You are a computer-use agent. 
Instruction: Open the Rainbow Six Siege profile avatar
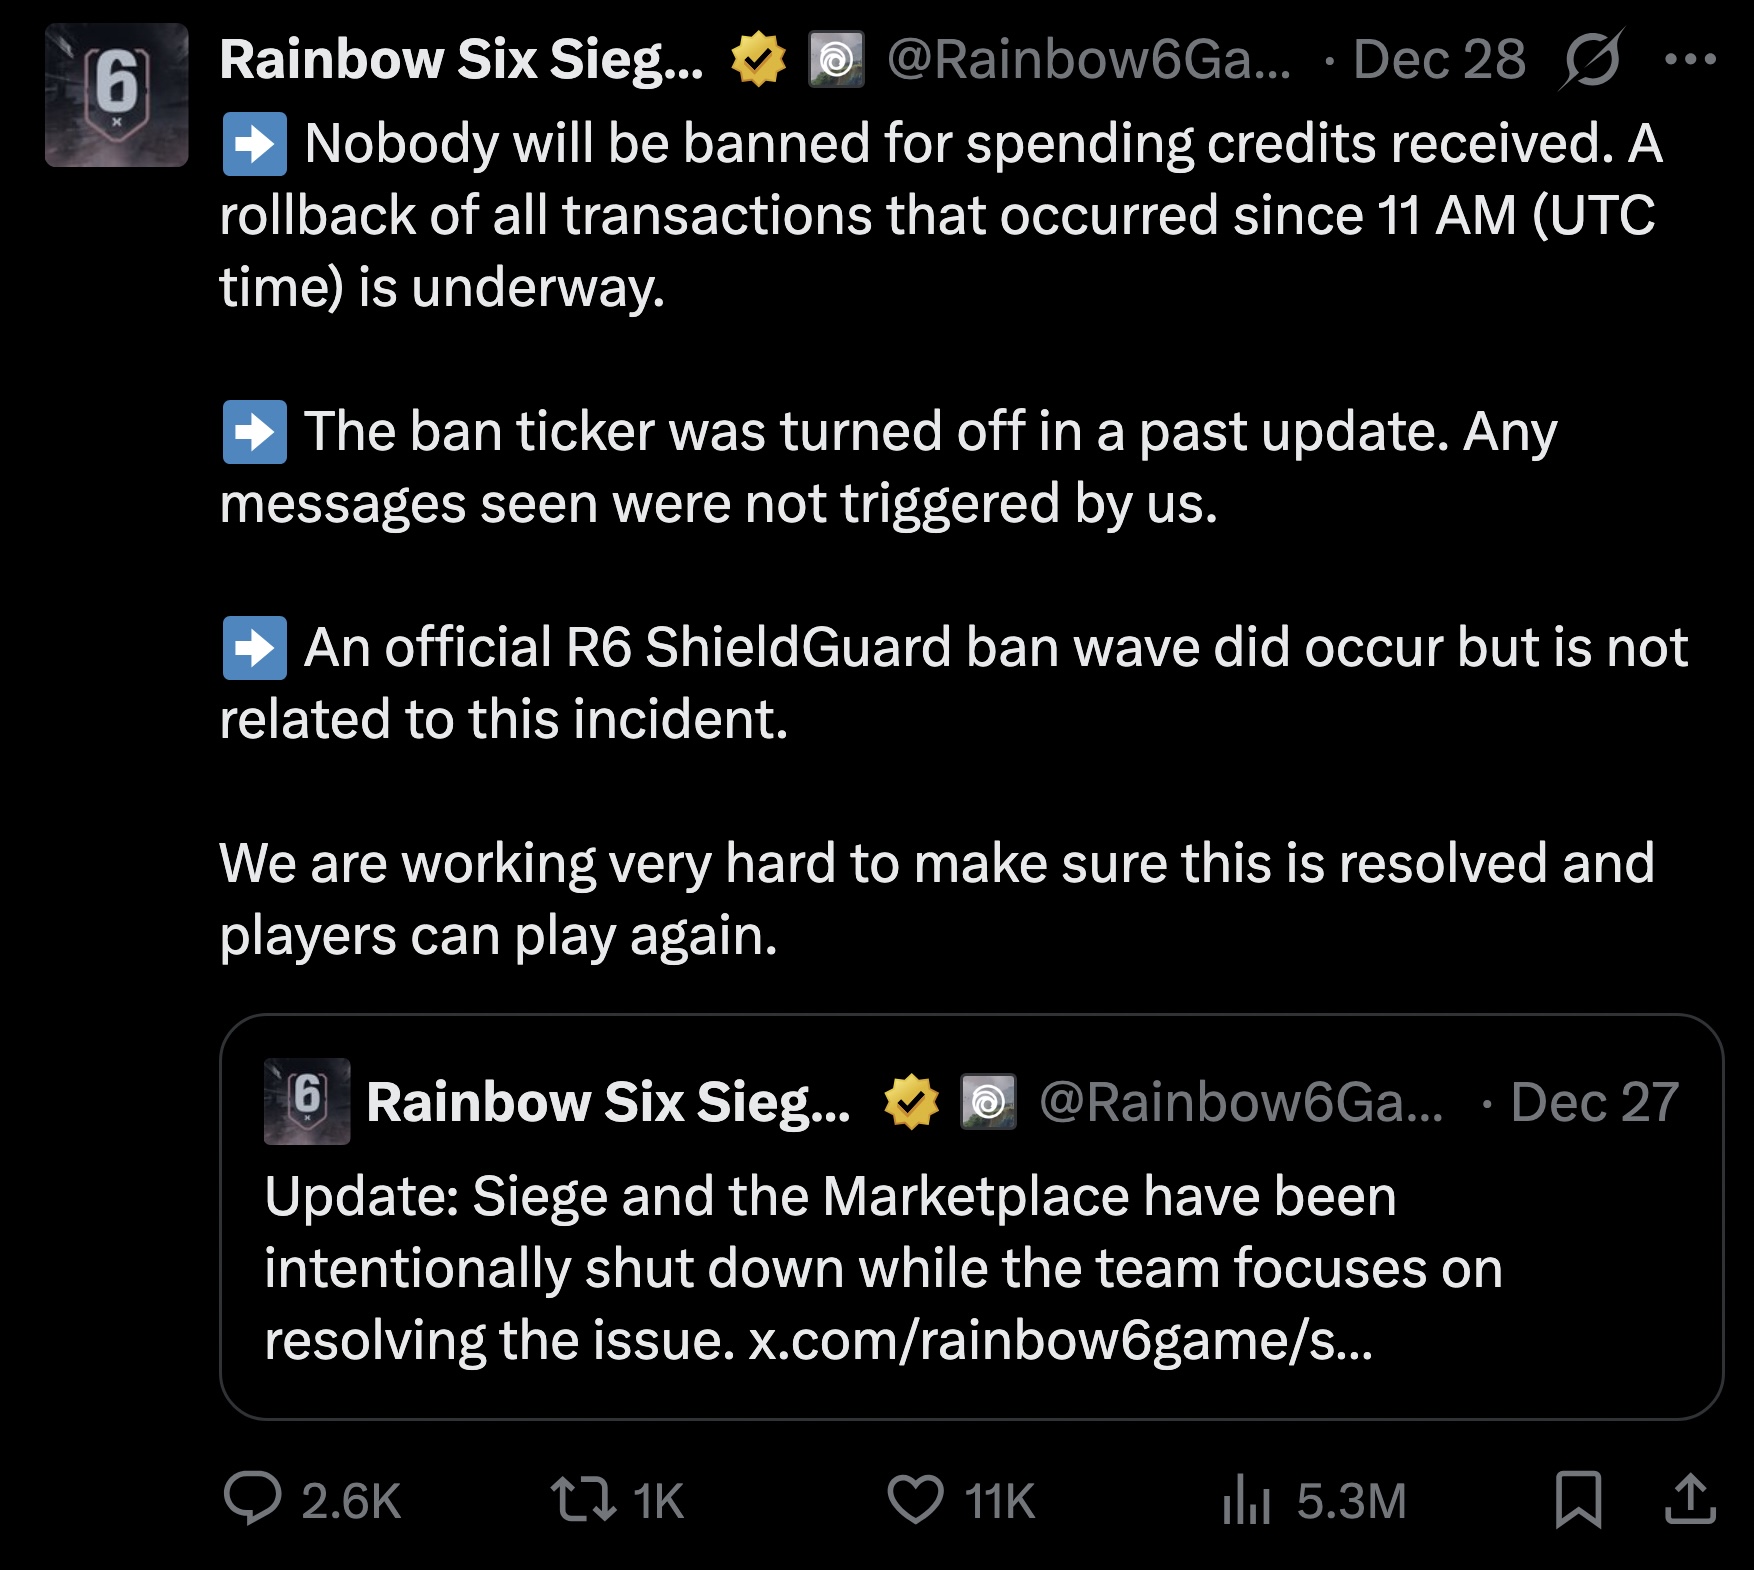(x=117, y=95)
